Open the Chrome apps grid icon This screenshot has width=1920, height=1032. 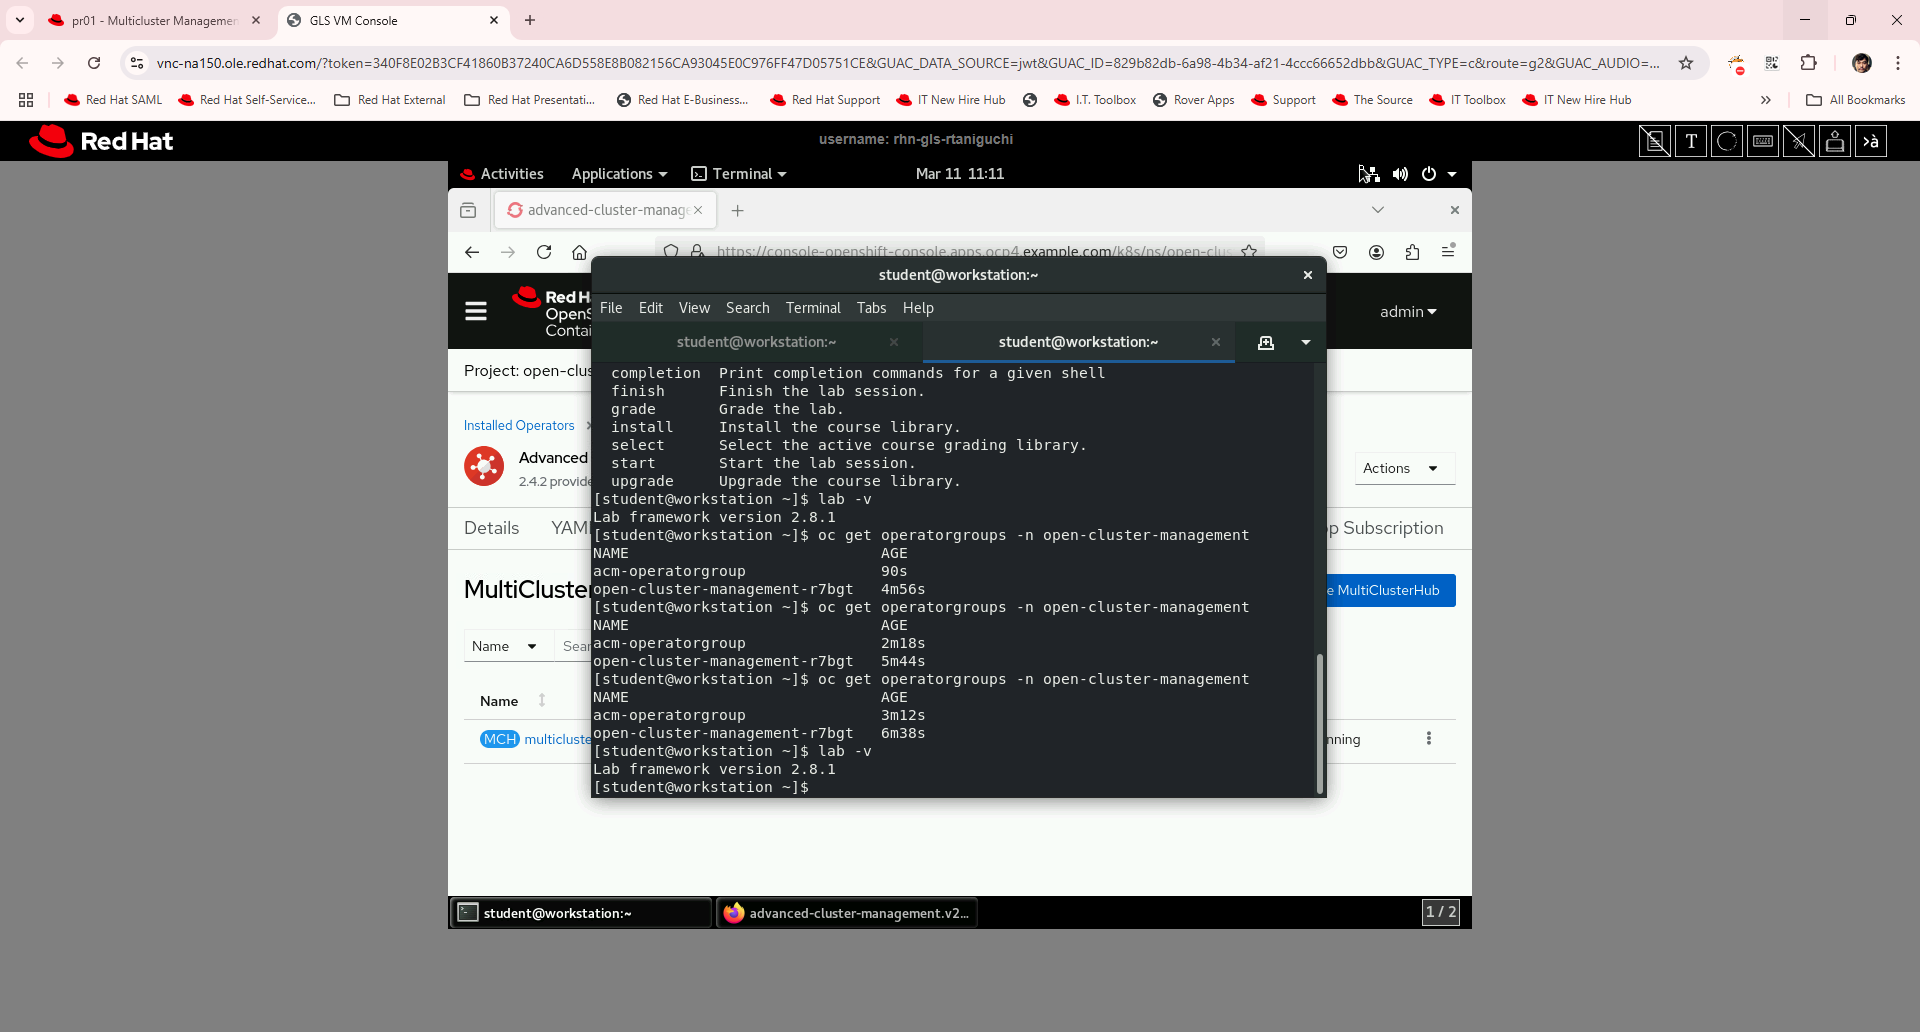[26, 100]
